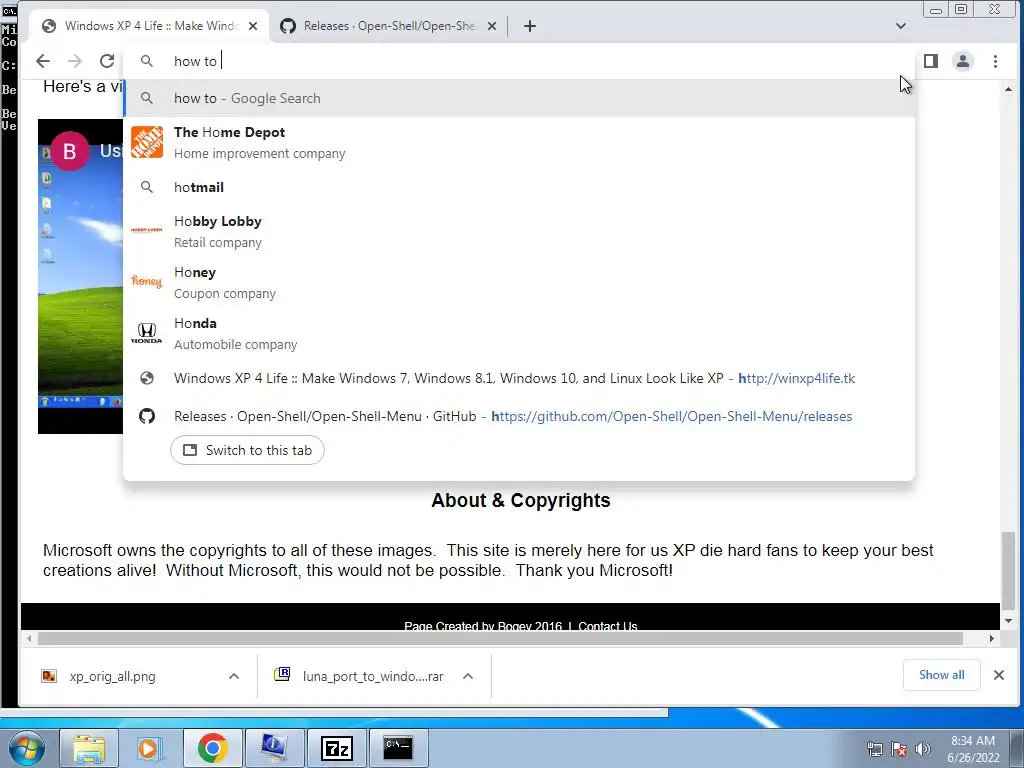
Task: Click the Action Center flag tray icon
Action: tap(899, 748)
